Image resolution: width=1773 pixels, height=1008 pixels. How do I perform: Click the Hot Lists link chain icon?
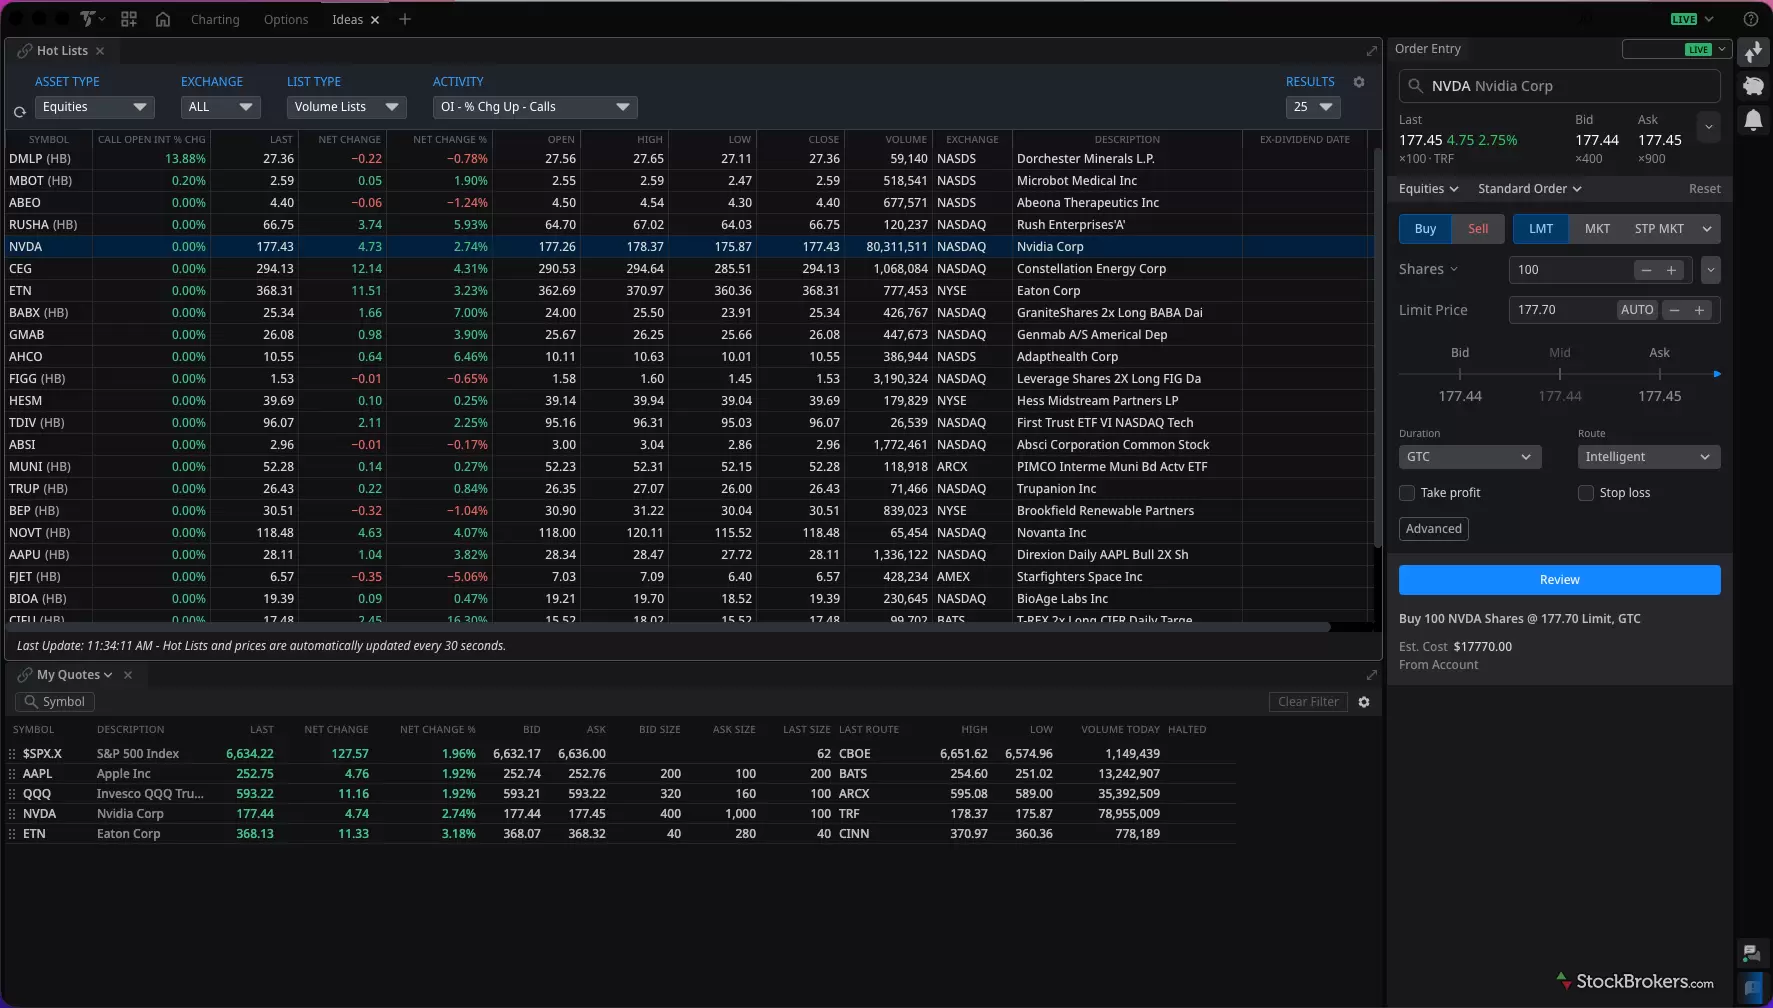point(25,51)
